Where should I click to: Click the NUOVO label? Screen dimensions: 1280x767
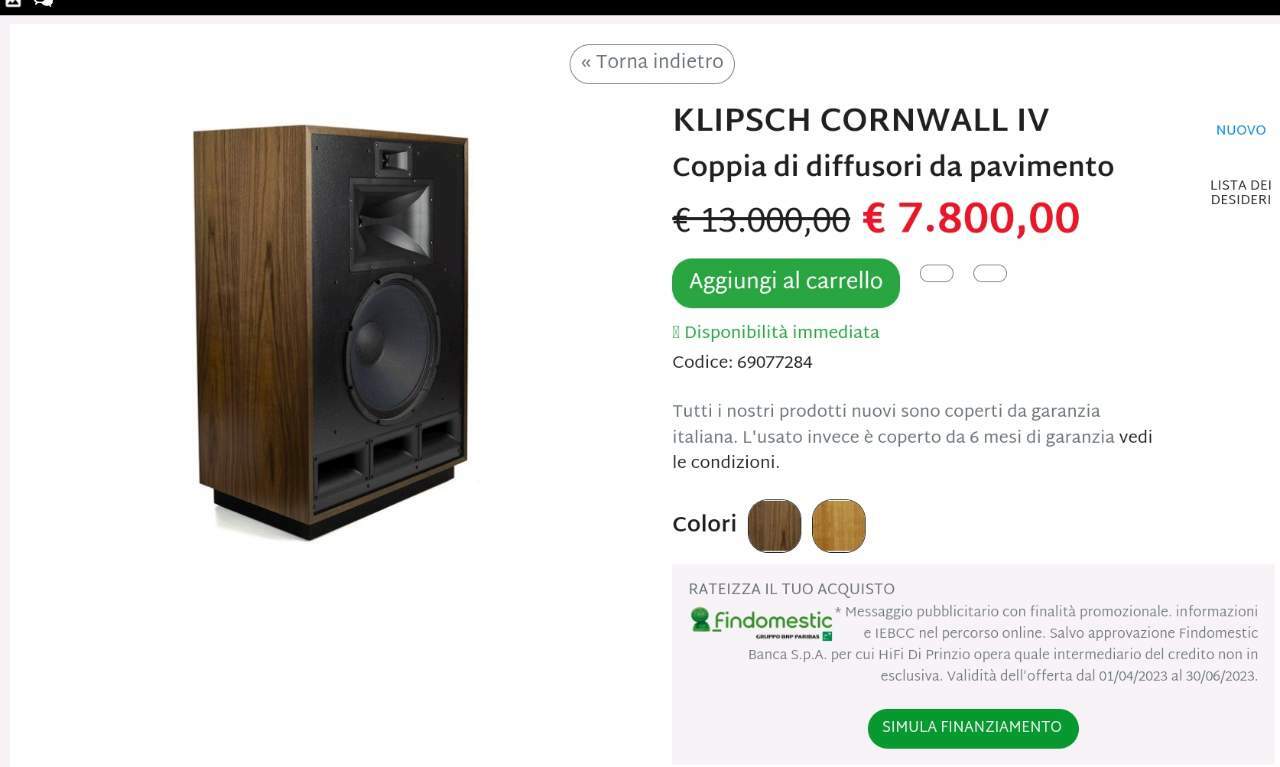tap(1241, 131)
